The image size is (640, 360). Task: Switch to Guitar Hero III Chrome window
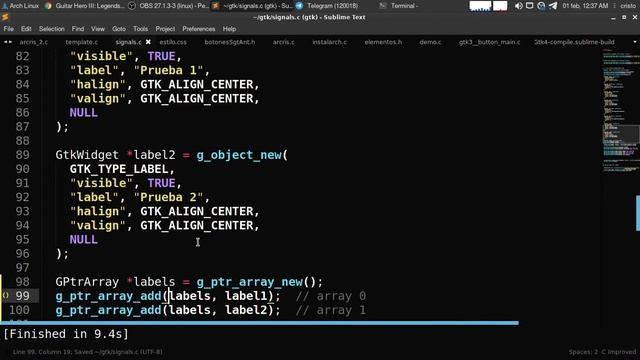(84, 6)
